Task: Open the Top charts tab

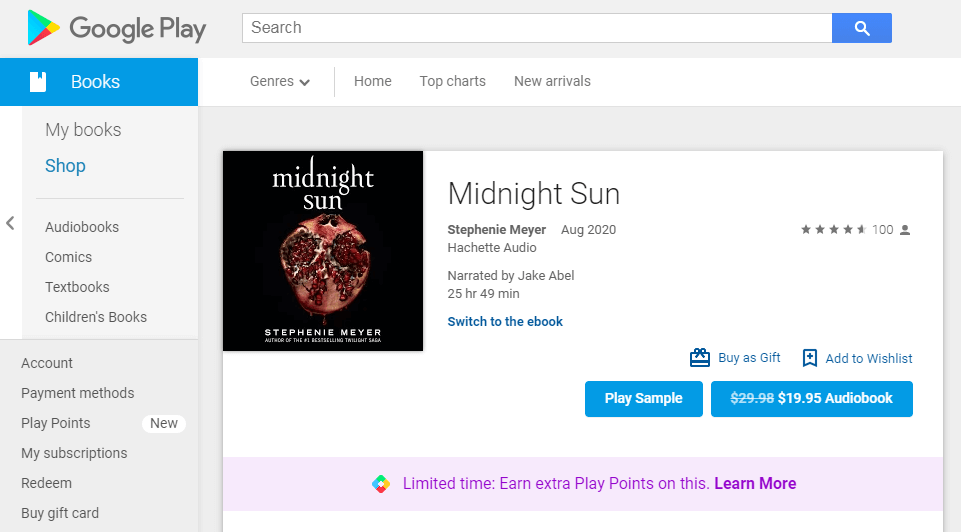Action: 452,81
